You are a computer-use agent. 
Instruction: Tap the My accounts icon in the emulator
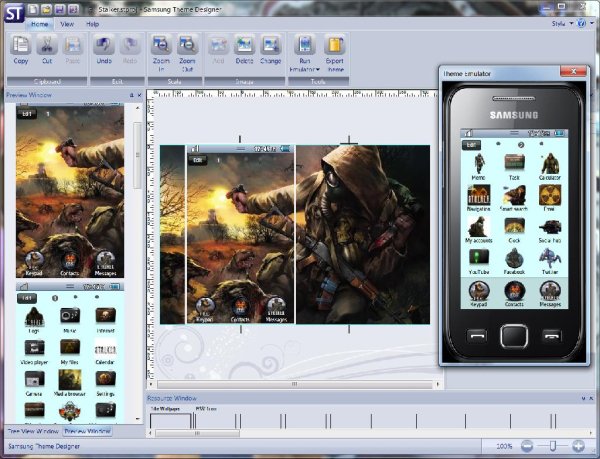pos(478,226)
